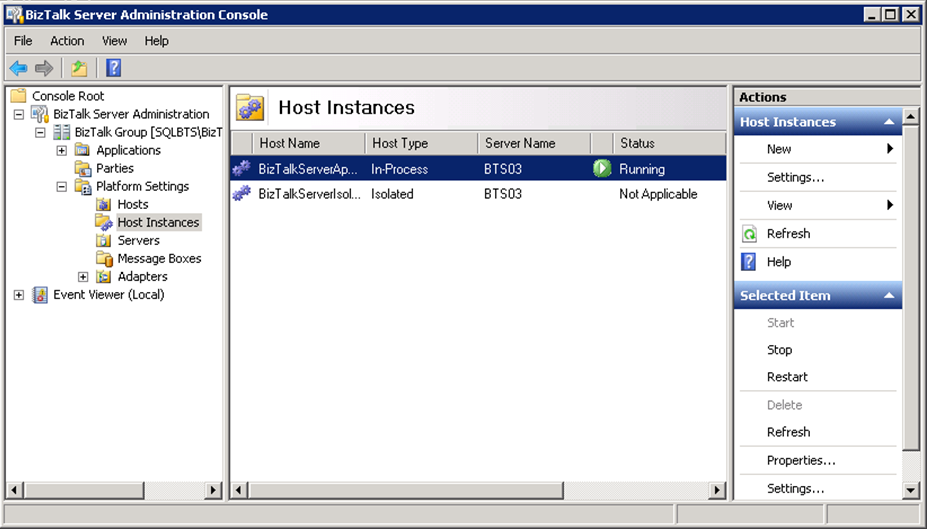Click the Refresh icon in Host Instances actions
The height and width of the screenshot is (529, 927).
tap(749, 234)
